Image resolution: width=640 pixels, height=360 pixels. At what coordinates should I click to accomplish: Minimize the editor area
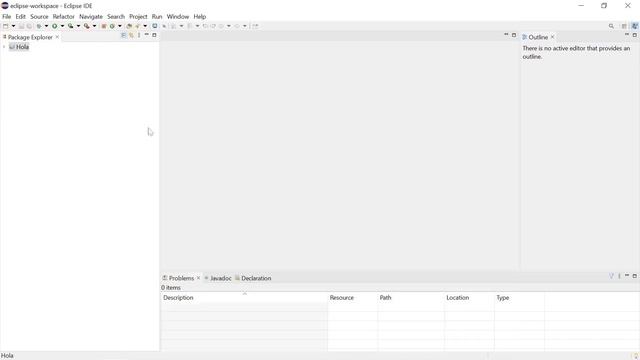coord(506,35)
